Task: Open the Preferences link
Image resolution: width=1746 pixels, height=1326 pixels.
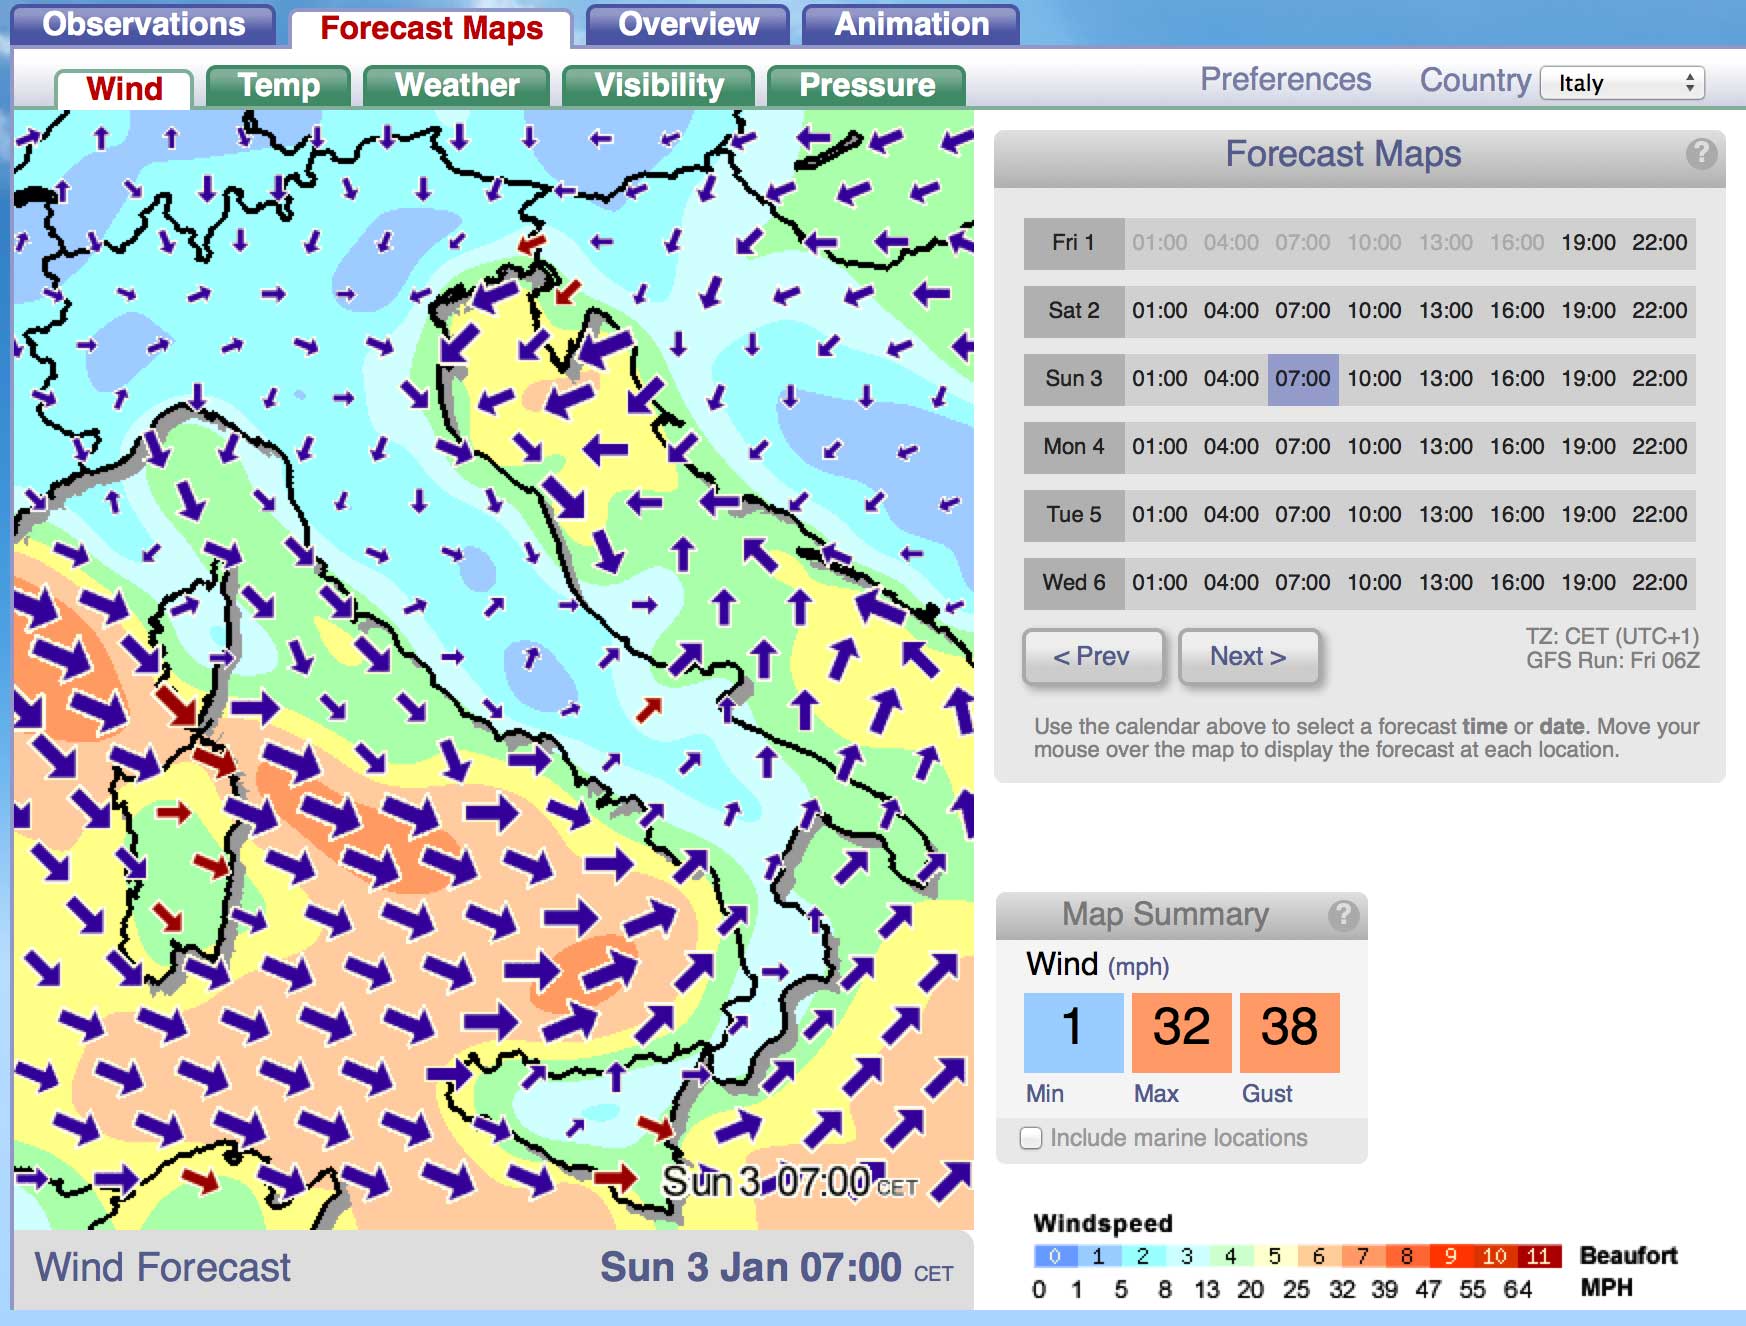Action: (x=1285, y=80)
